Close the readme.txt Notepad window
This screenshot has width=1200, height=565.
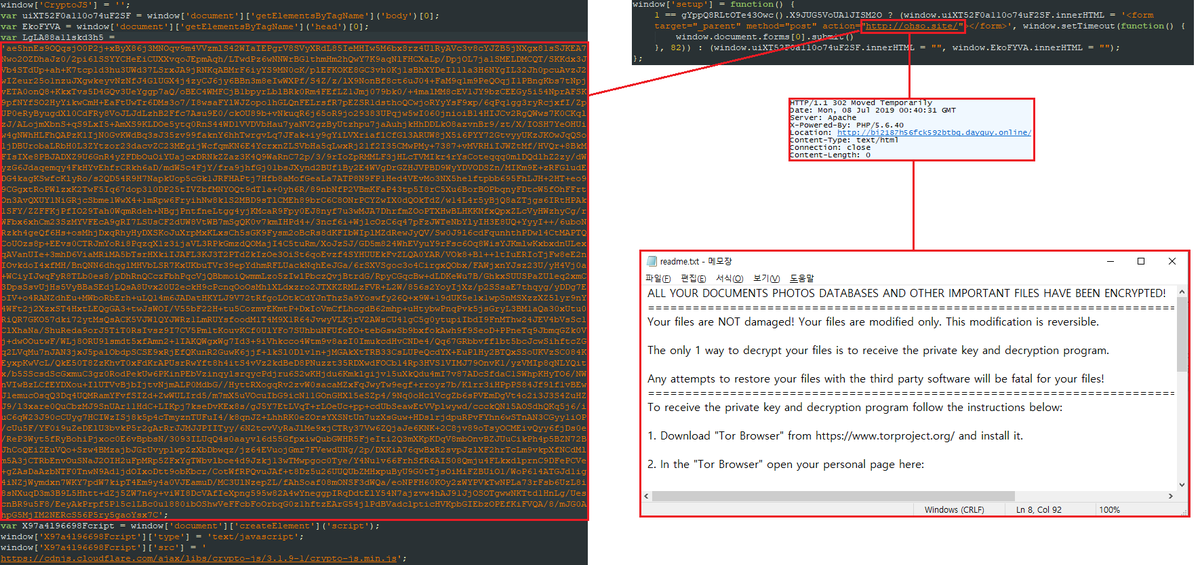[1170, 260]
